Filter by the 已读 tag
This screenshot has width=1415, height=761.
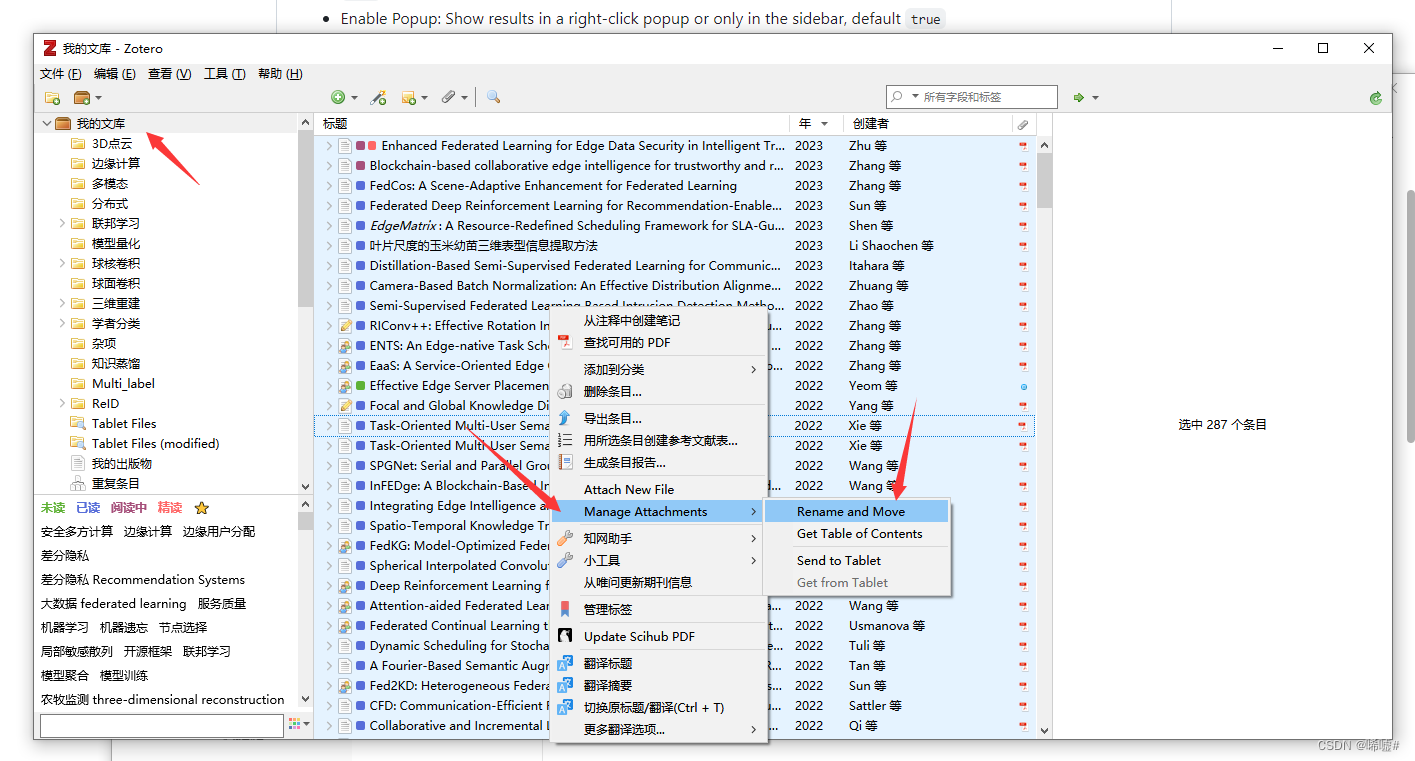click(x=89, y=508)
